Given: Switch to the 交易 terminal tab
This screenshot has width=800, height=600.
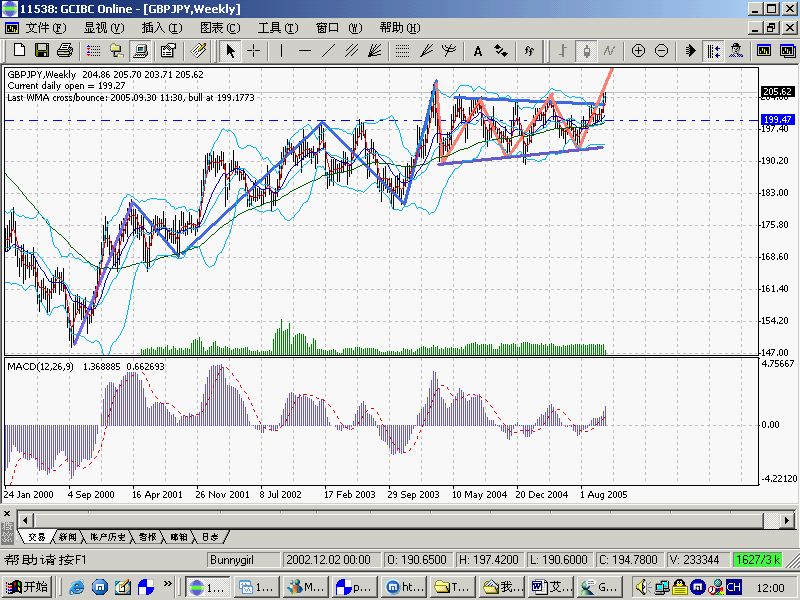Looking at the screenshot, I should coord(37,537).
